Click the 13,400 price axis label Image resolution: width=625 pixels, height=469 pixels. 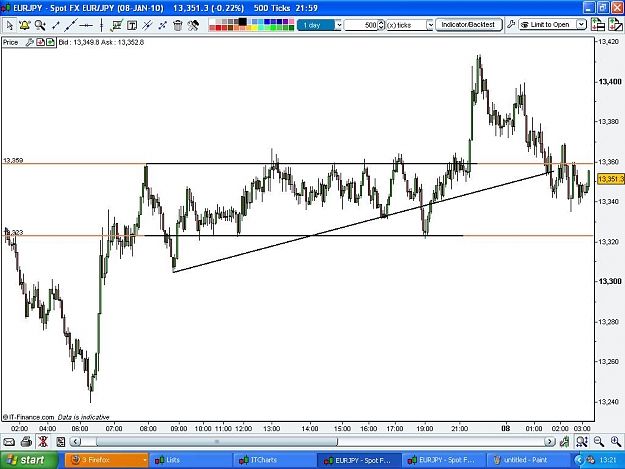point(610,82)
